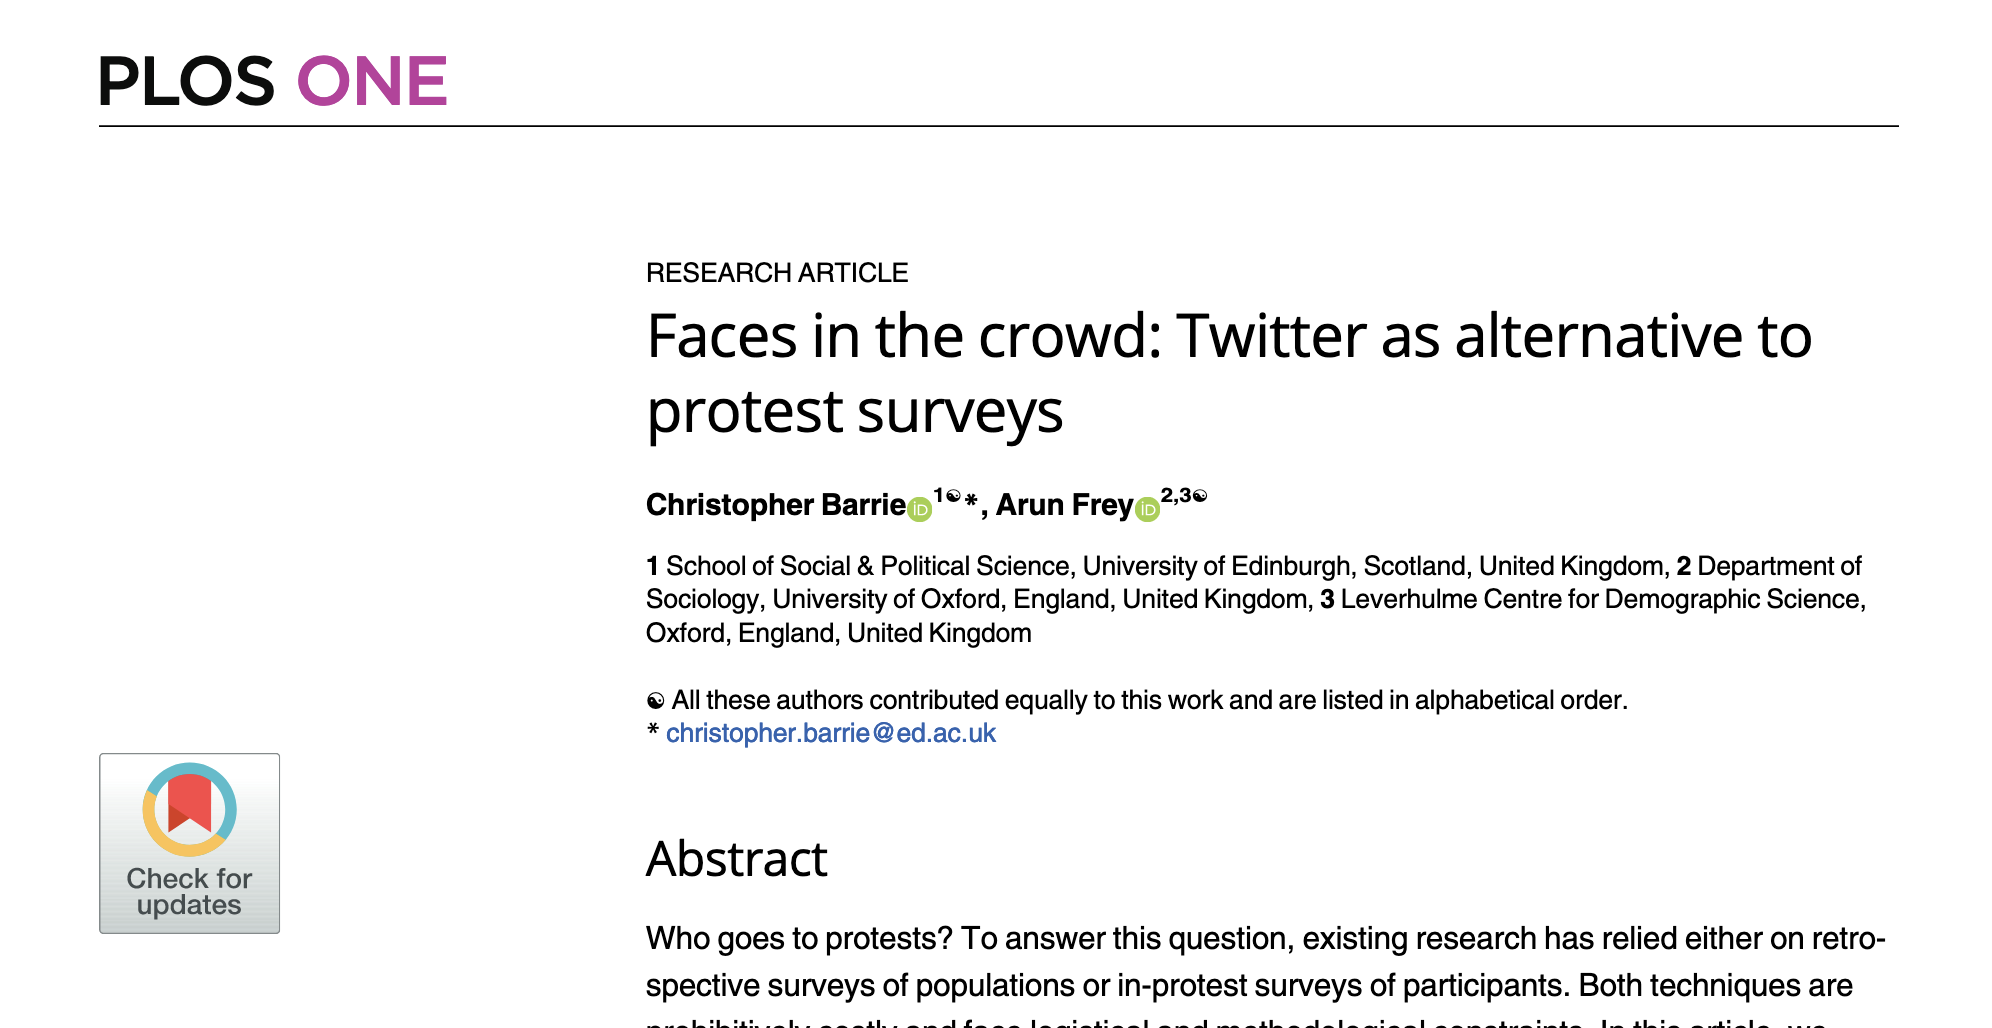Open Christopher Barrie's ORCID iD icon
Viewport: 1992px width, 1028px height.
[920, 510]
